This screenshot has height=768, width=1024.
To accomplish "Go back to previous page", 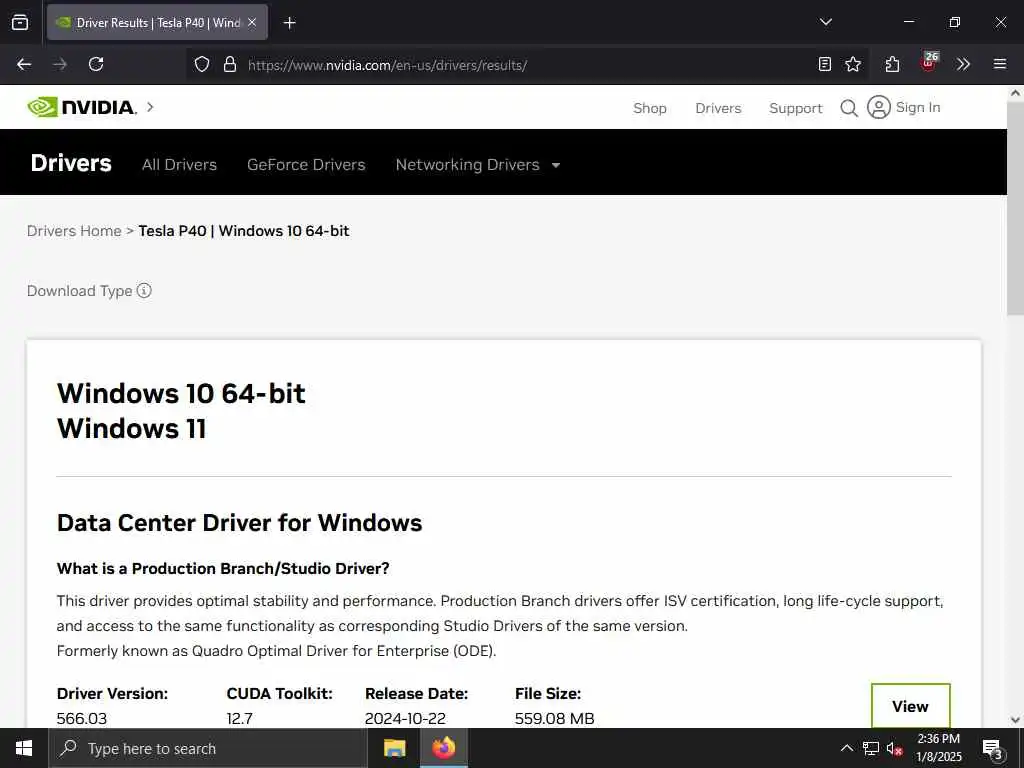I will pos(24,64).
